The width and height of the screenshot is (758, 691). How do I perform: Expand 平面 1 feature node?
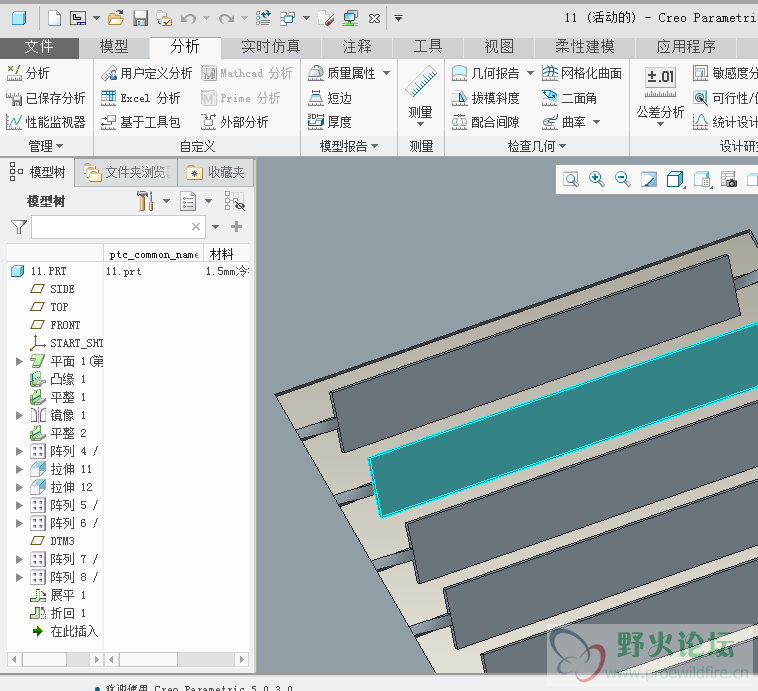point(19,361)
